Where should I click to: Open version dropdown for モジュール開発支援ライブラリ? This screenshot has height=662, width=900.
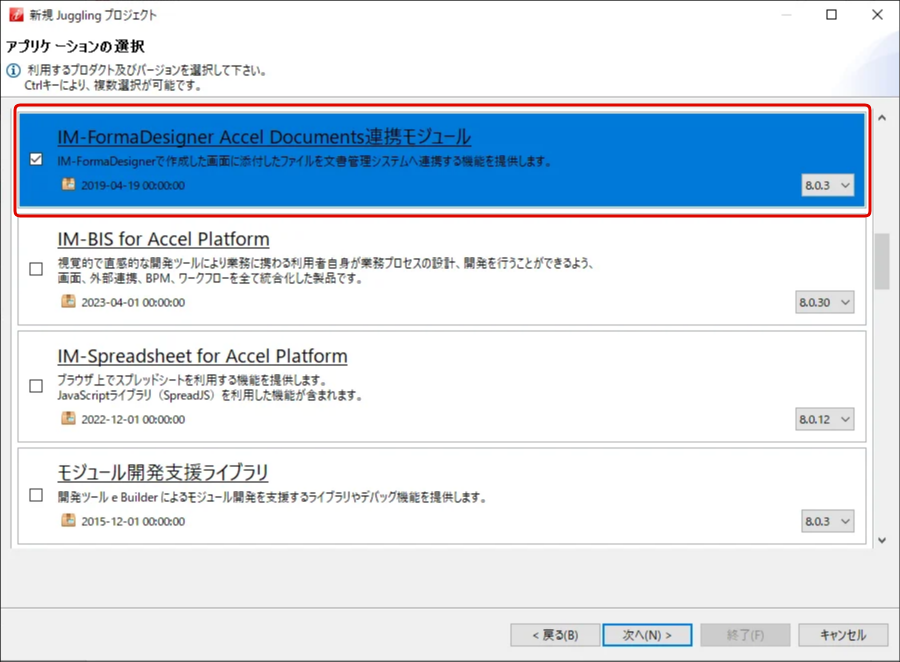point(828,521)
